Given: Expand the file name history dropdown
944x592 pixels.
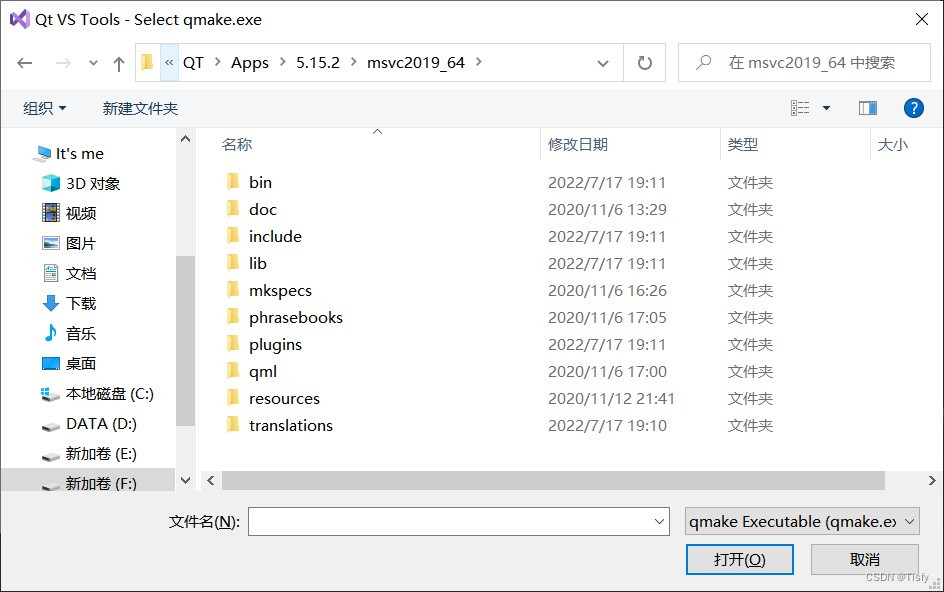Looking at the screenshot, I should (660, 522).
